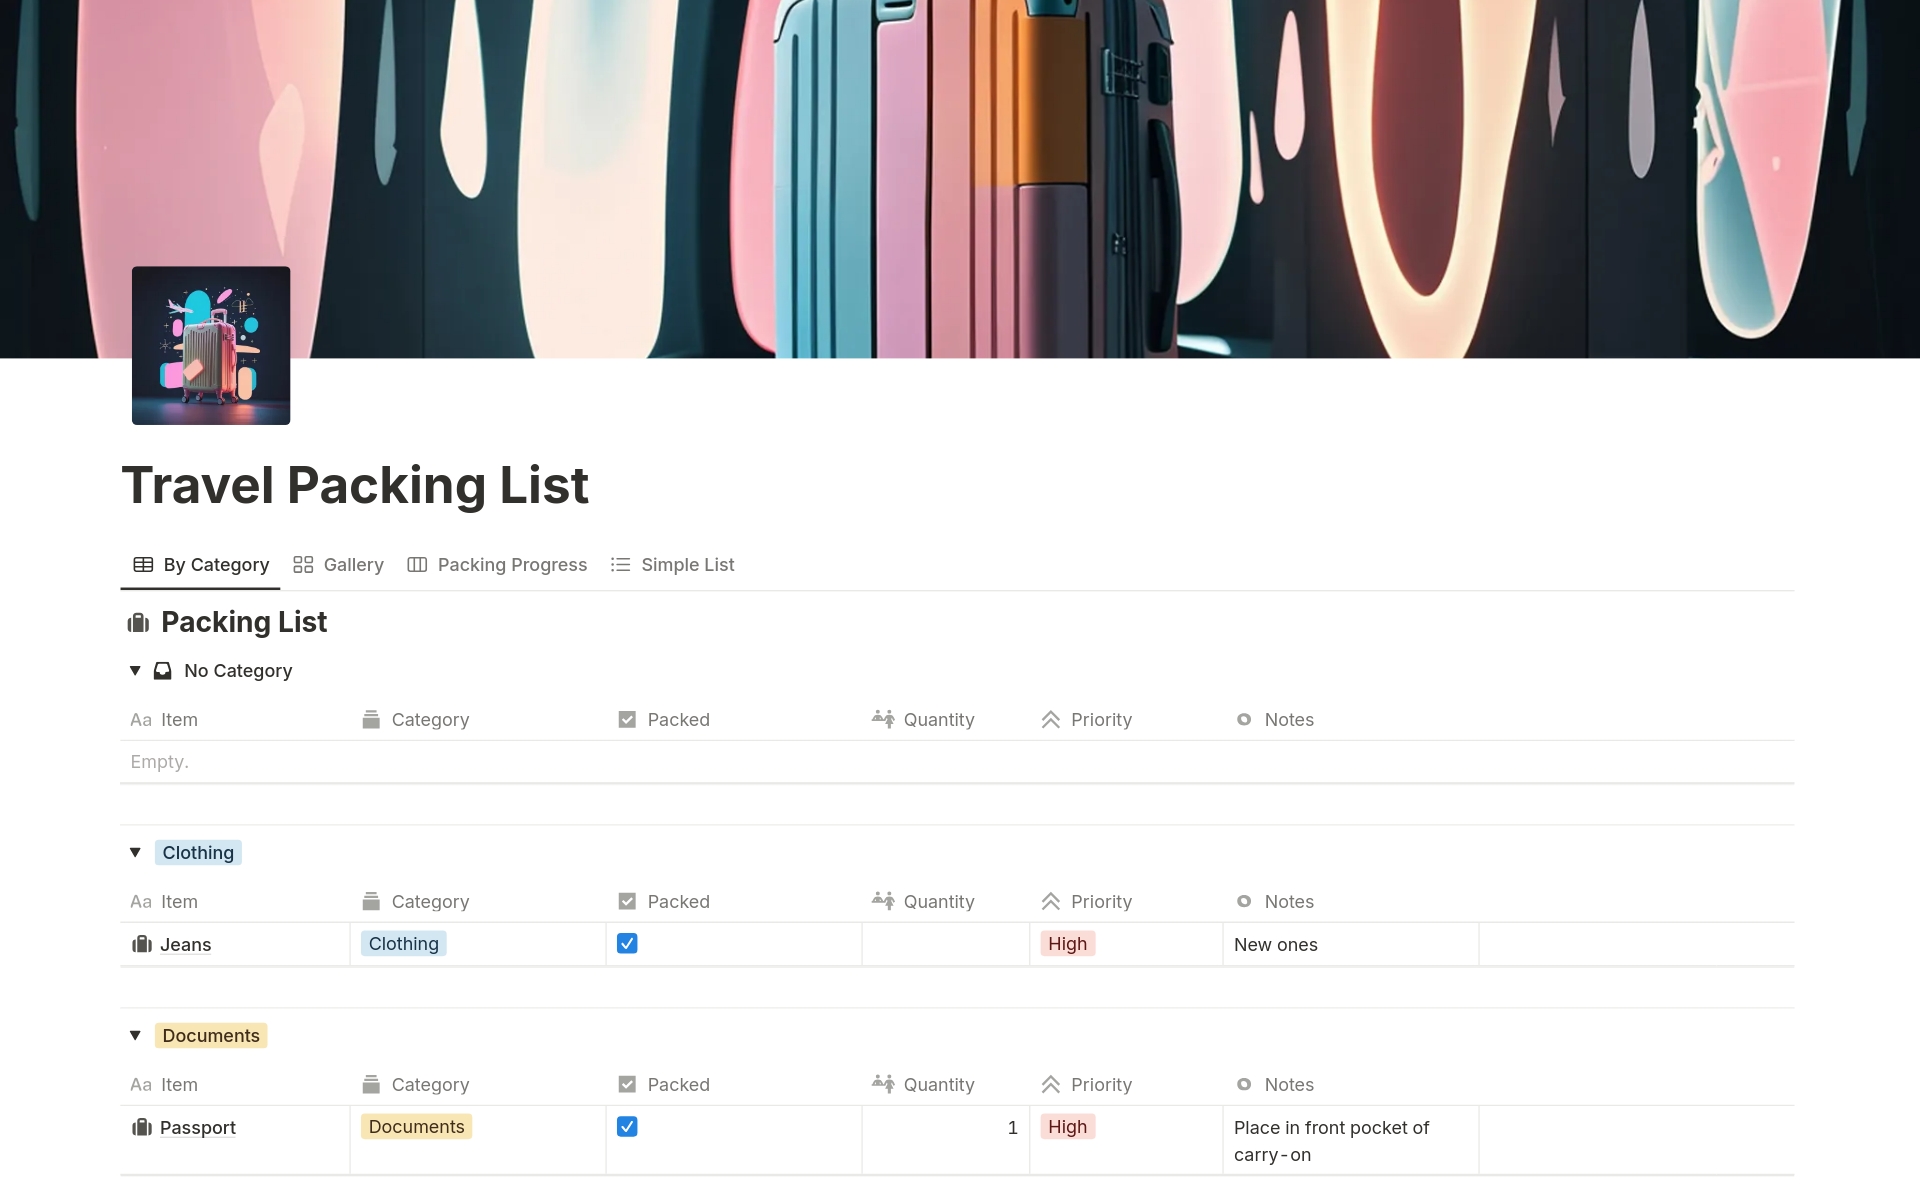Click the inbox icon next to No Category
The width and height of the screenshot is (1920, 1199).
point(162,671)
